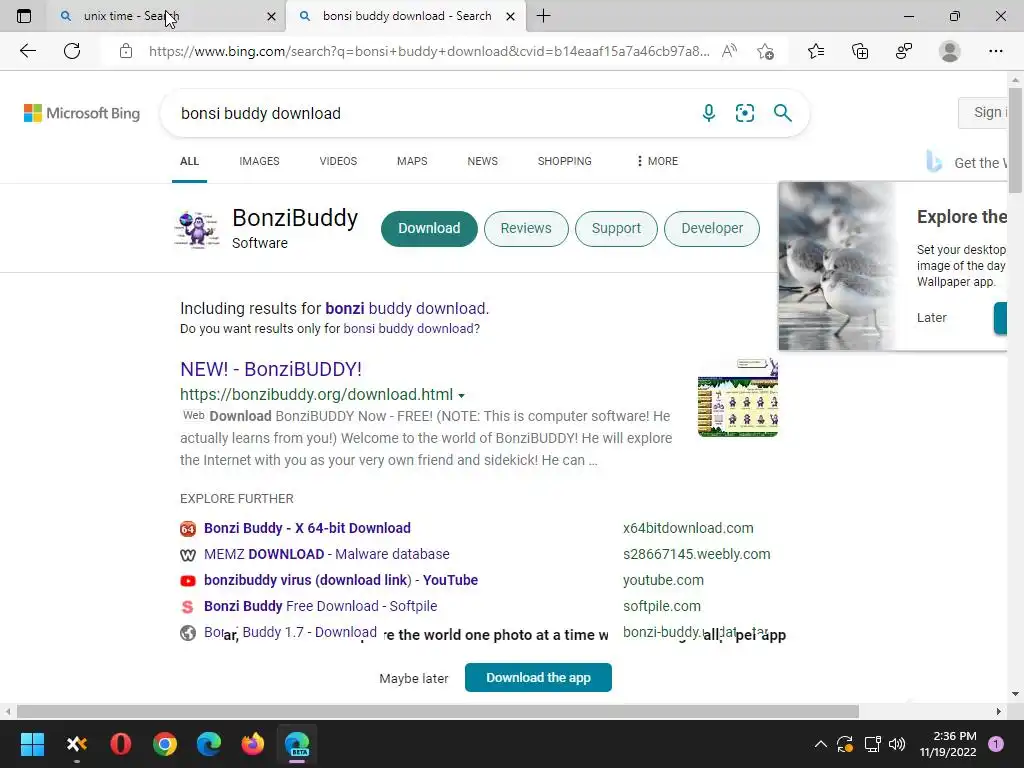Screen dimensions: 1024x768
Task: Open Collections panel
Action: pos(860,51)
